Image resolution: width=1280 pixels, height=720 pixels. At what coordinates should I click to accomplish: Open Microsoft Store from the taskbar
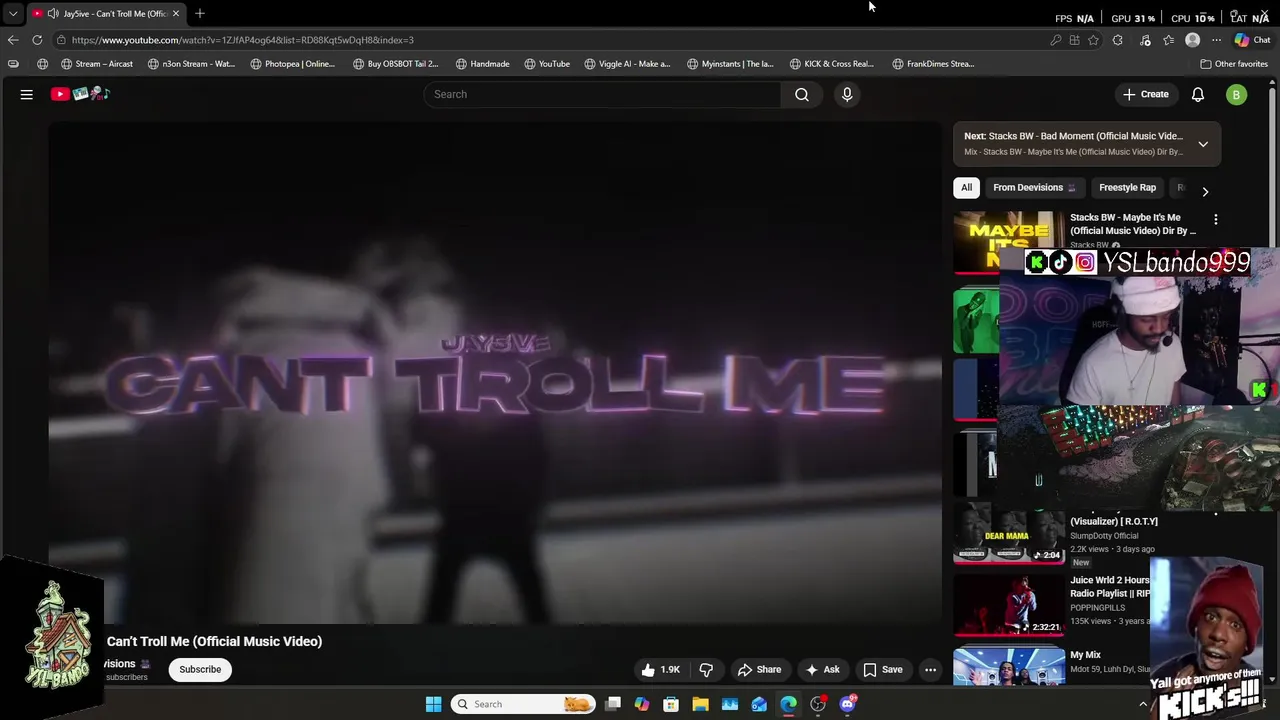(671, 704)
